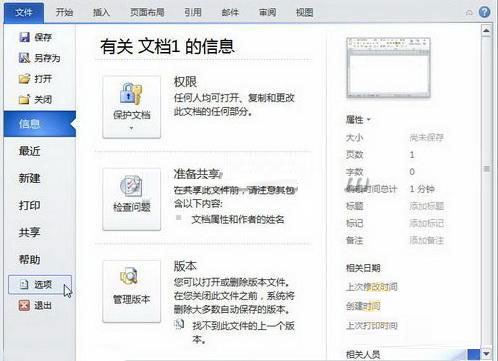Click the Save As (另存为) icon

coord(24,58)
